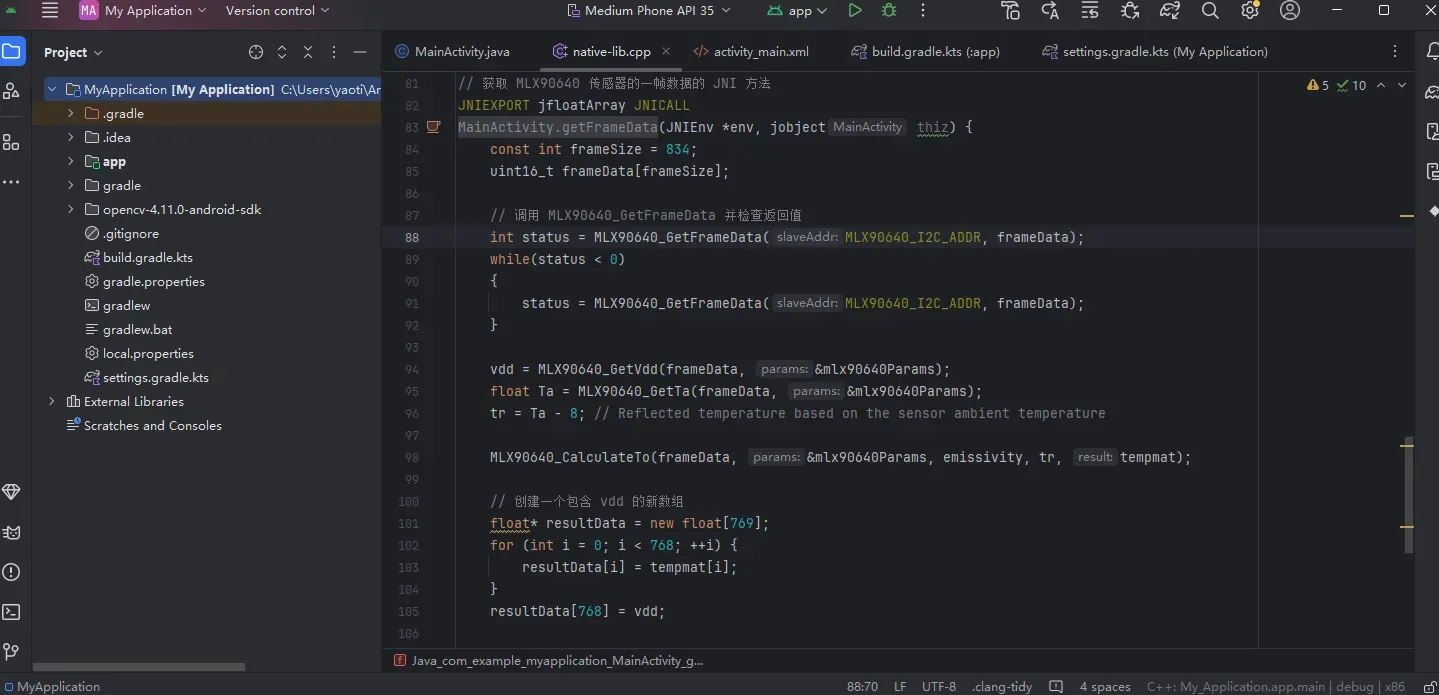1439x695 pixels.
Task: Click the select opened file target icon
Action: (256, 52)
